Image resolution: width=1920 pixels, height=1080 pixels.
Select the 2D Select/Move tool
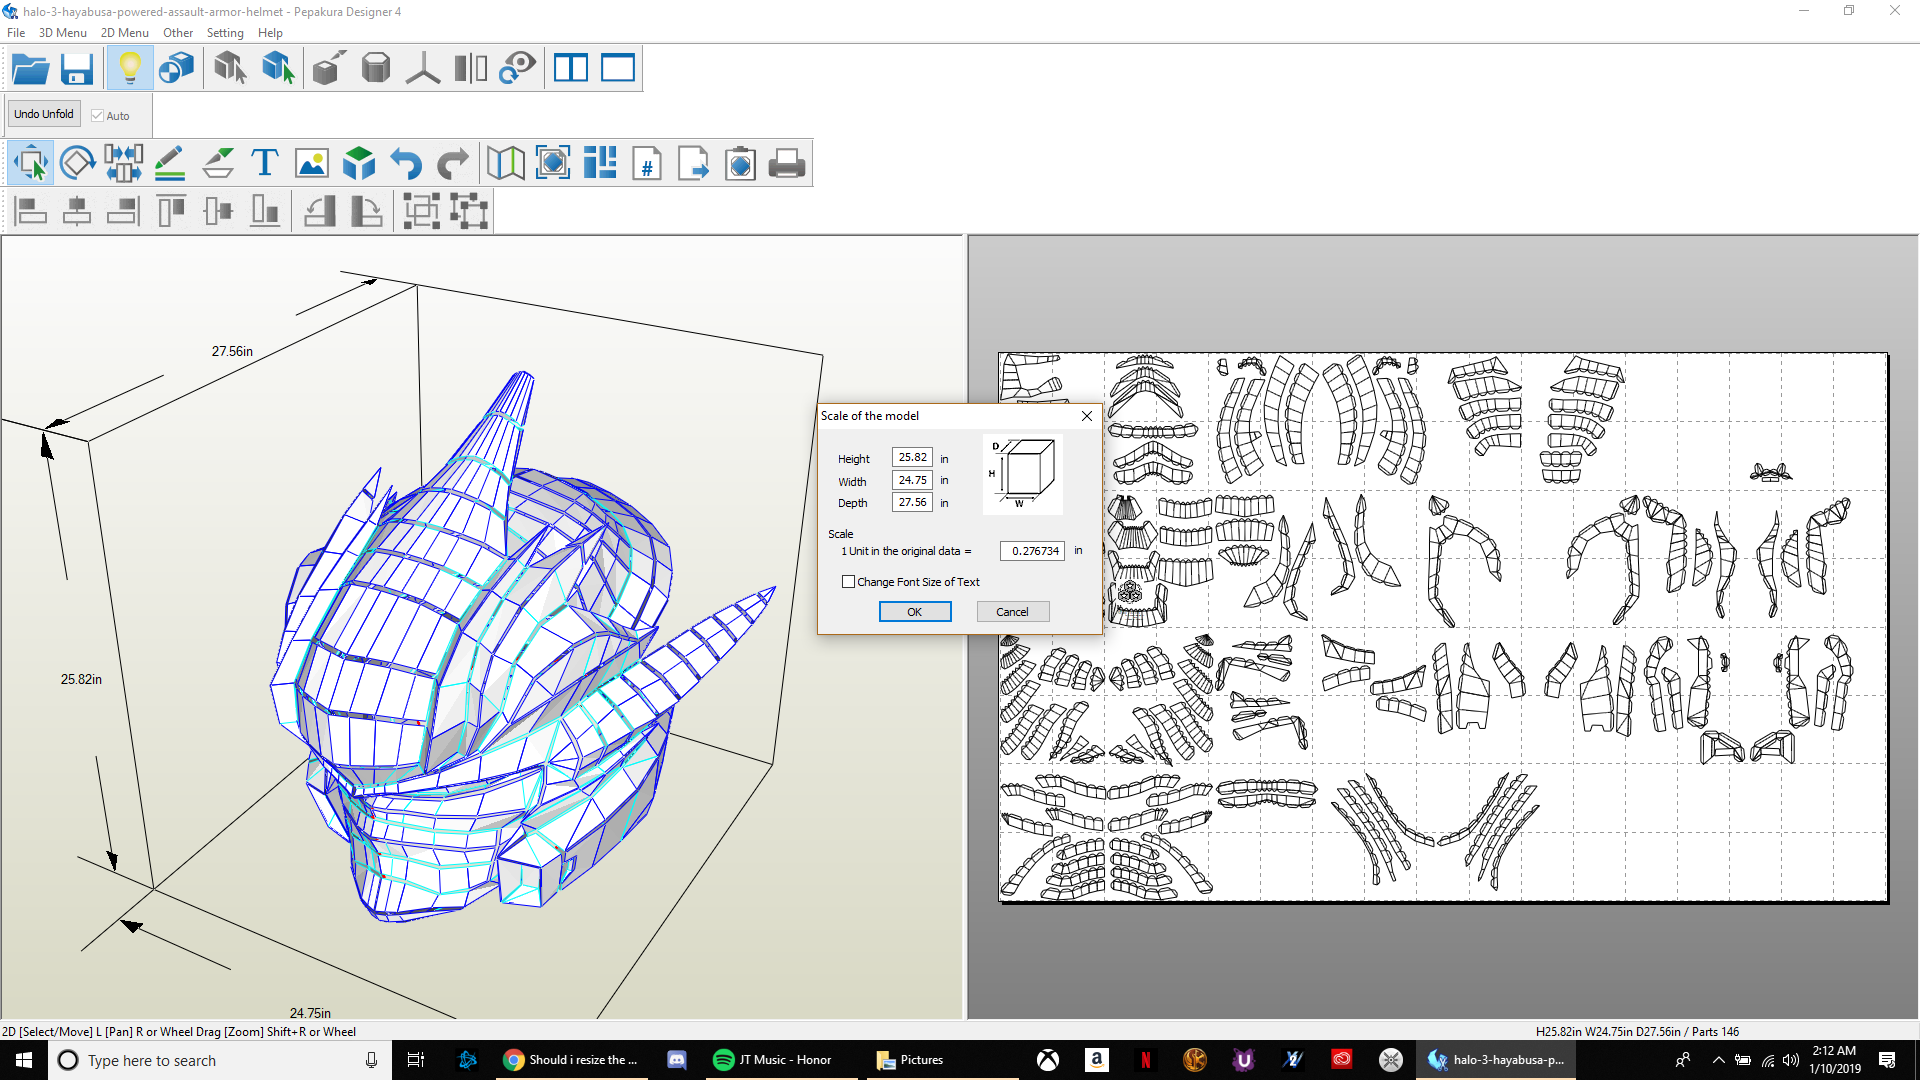point(31,163)
